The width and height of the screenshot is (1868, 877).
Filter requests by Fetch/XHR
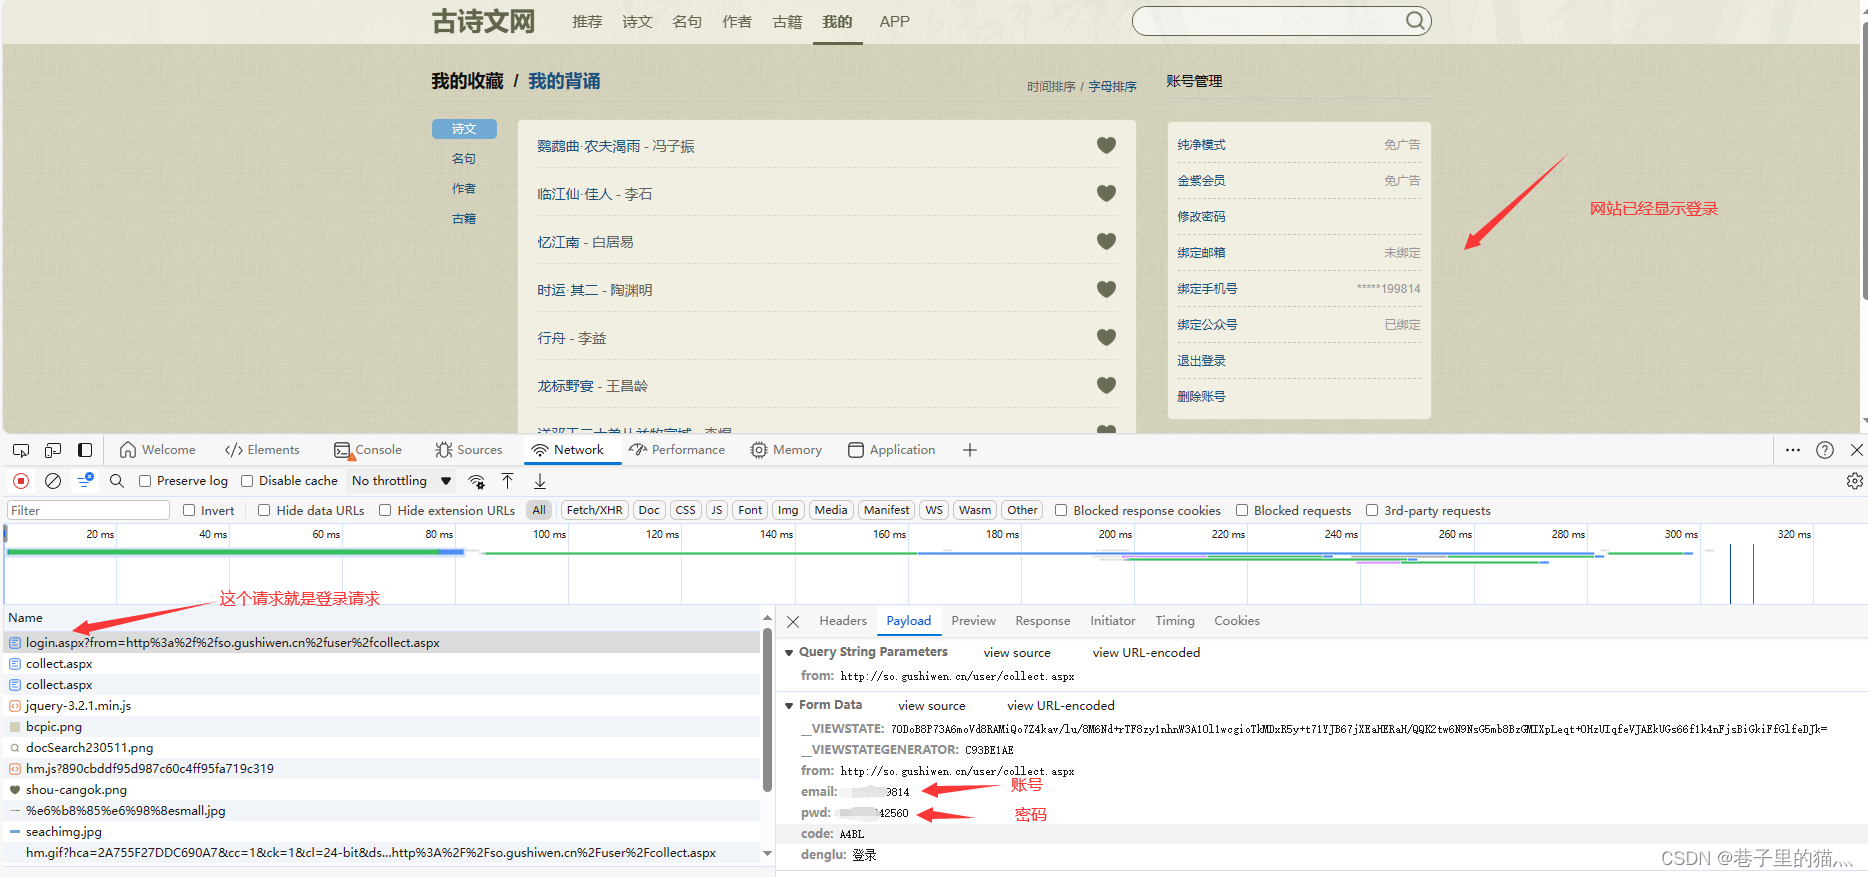[594, 510]
